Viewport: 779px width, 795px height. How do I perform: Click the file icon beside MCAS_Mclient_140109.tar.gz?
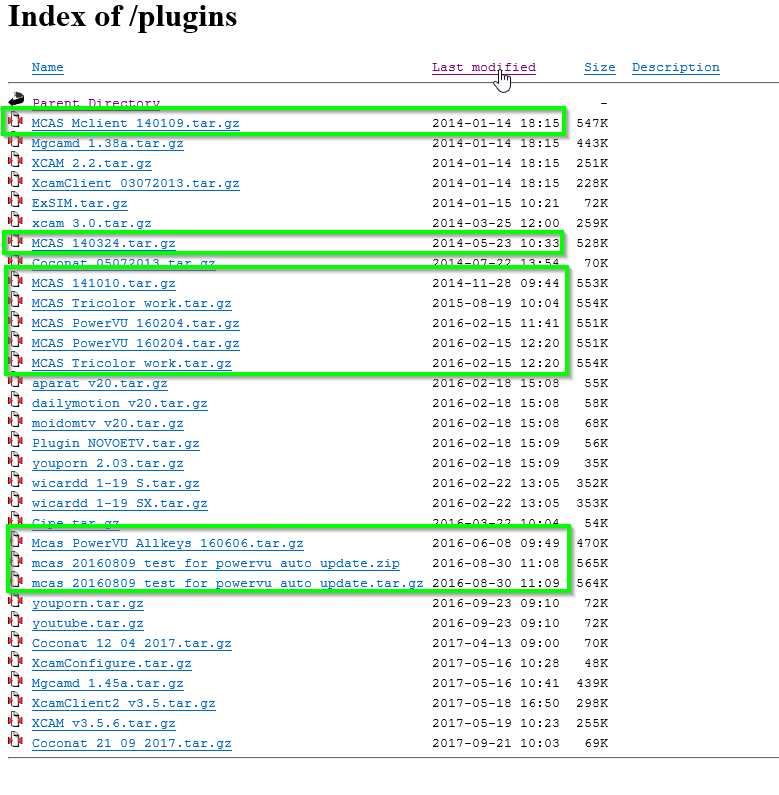pos(16,120)
